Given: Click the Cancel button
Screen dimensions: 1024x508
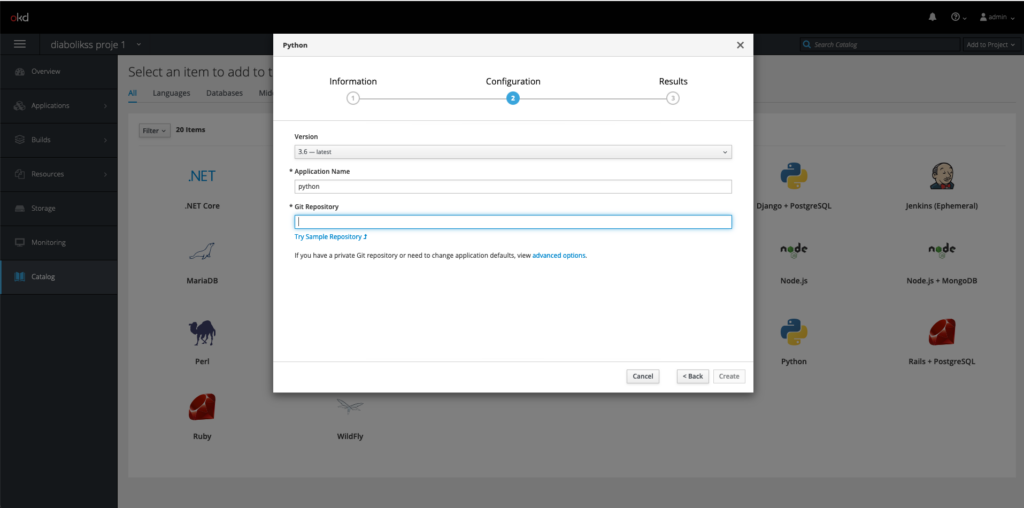Looking at the screenshot, I should click(643, 376).
